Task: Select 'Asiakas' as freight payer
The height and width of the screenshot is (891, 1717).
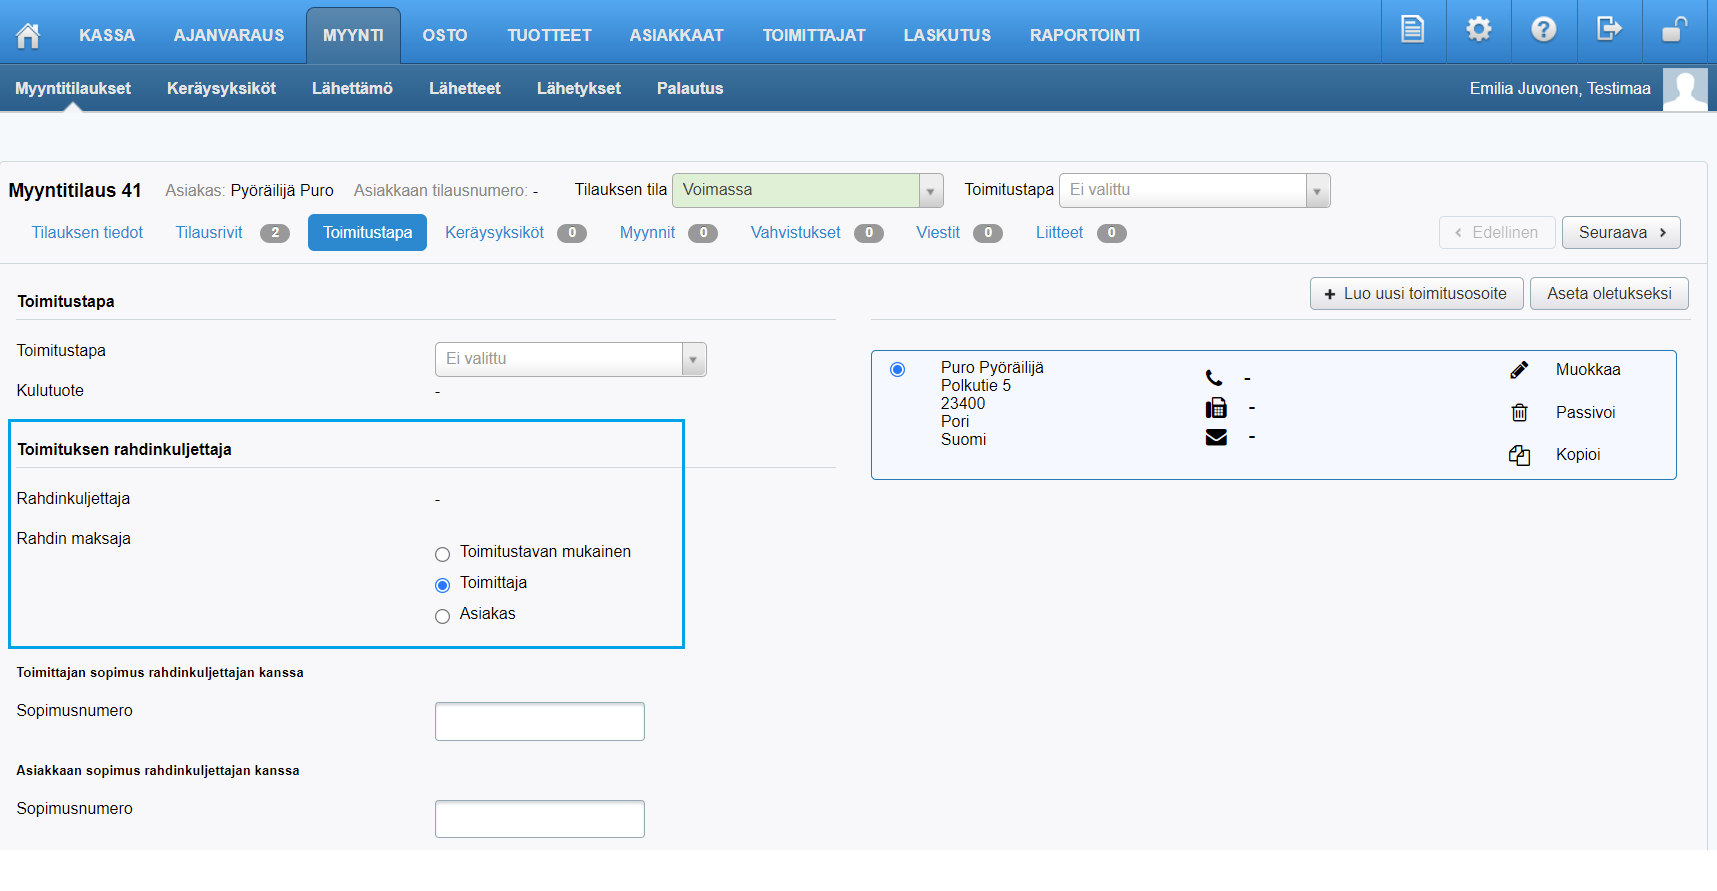Action: click(443, 616)
